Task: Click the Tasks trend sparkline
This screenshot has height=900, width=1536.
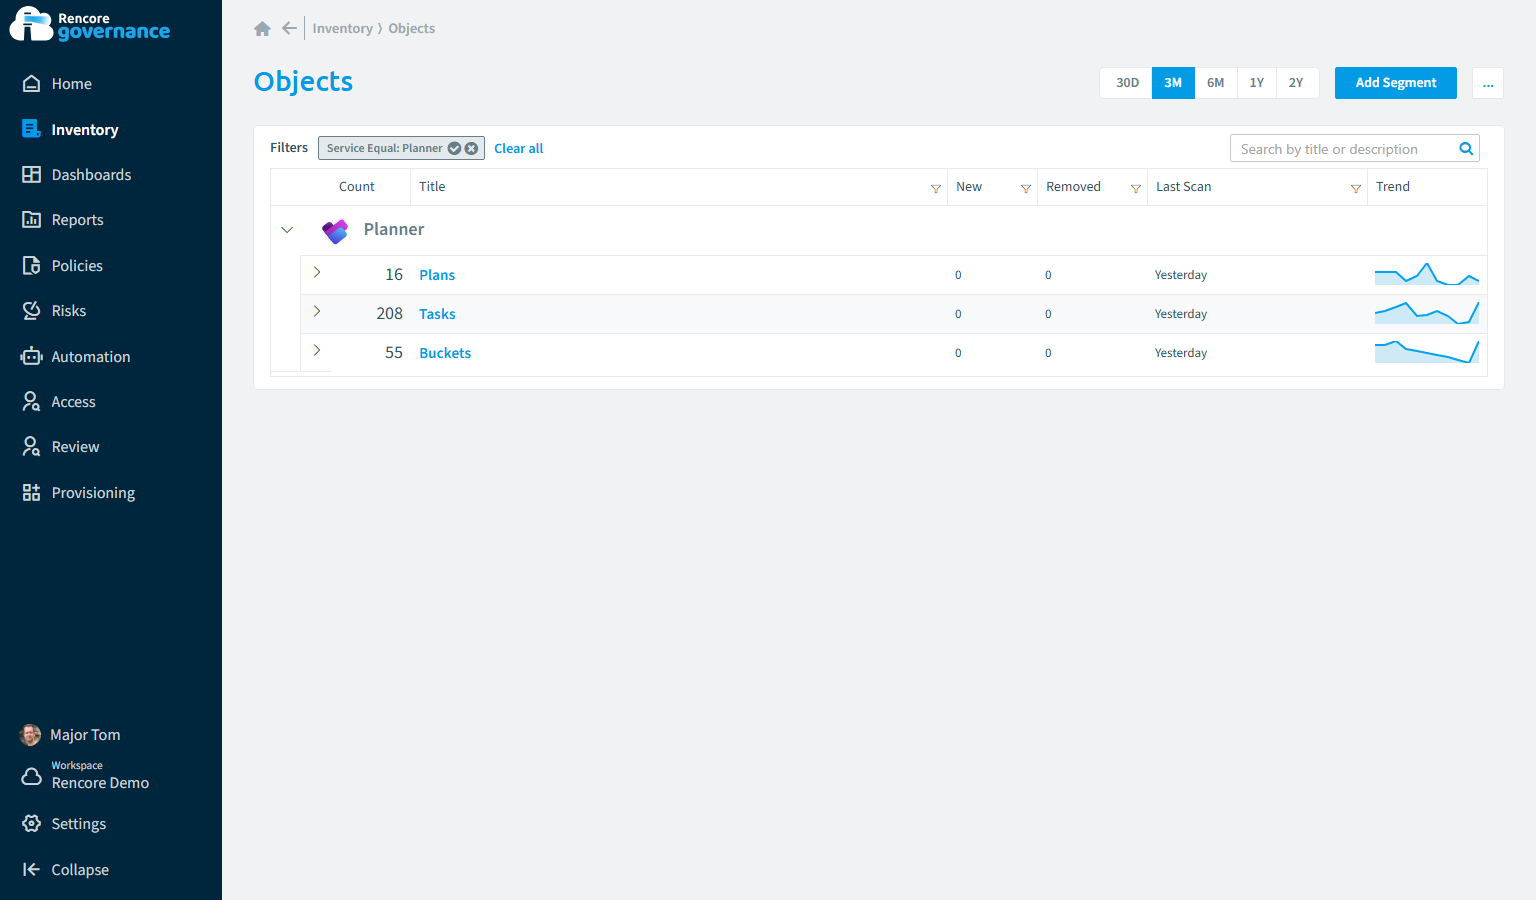Action: [x=1427, y=313]
